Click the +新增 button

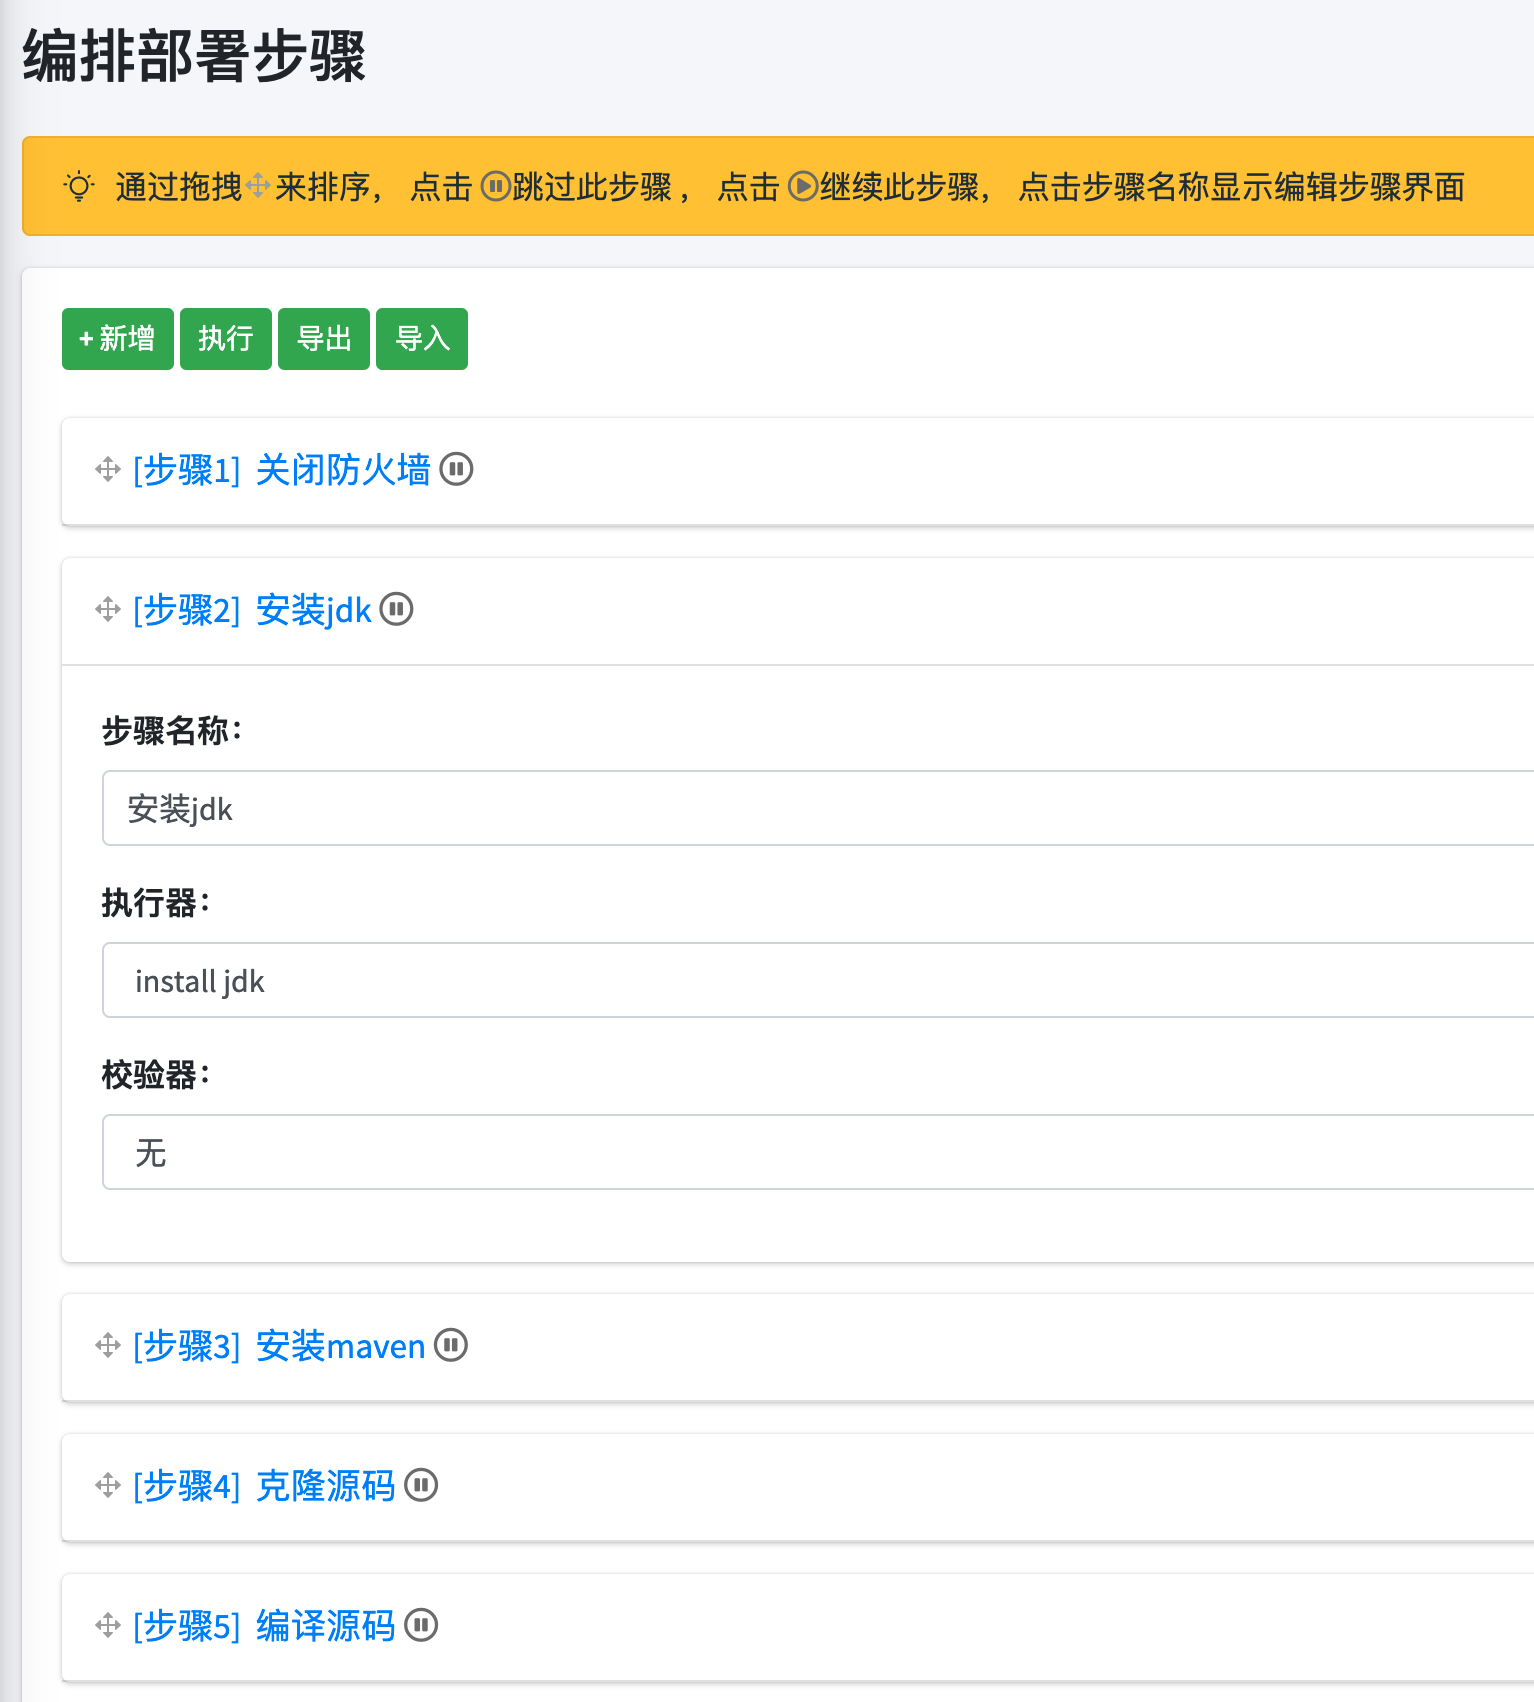coord(118,339)
